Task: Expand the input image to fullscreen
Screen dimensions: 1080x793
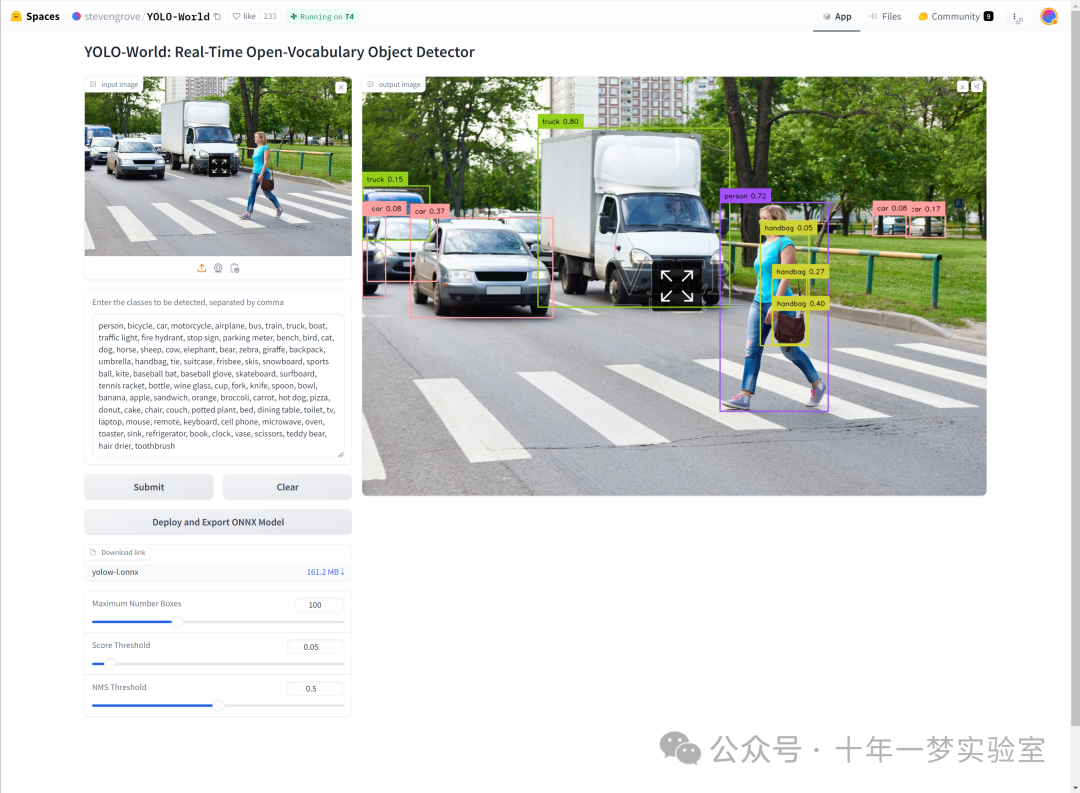Action: [x=219, y=166]
